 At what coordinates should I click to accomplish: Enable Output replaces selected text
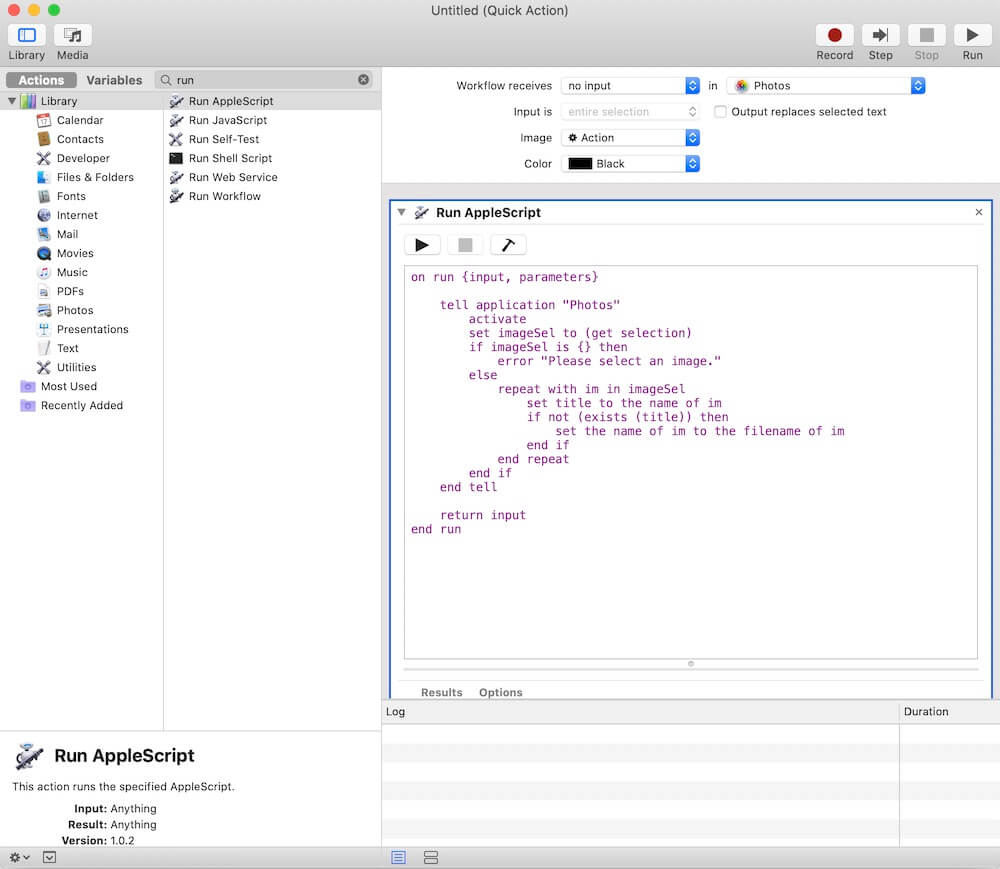point(720,112)
